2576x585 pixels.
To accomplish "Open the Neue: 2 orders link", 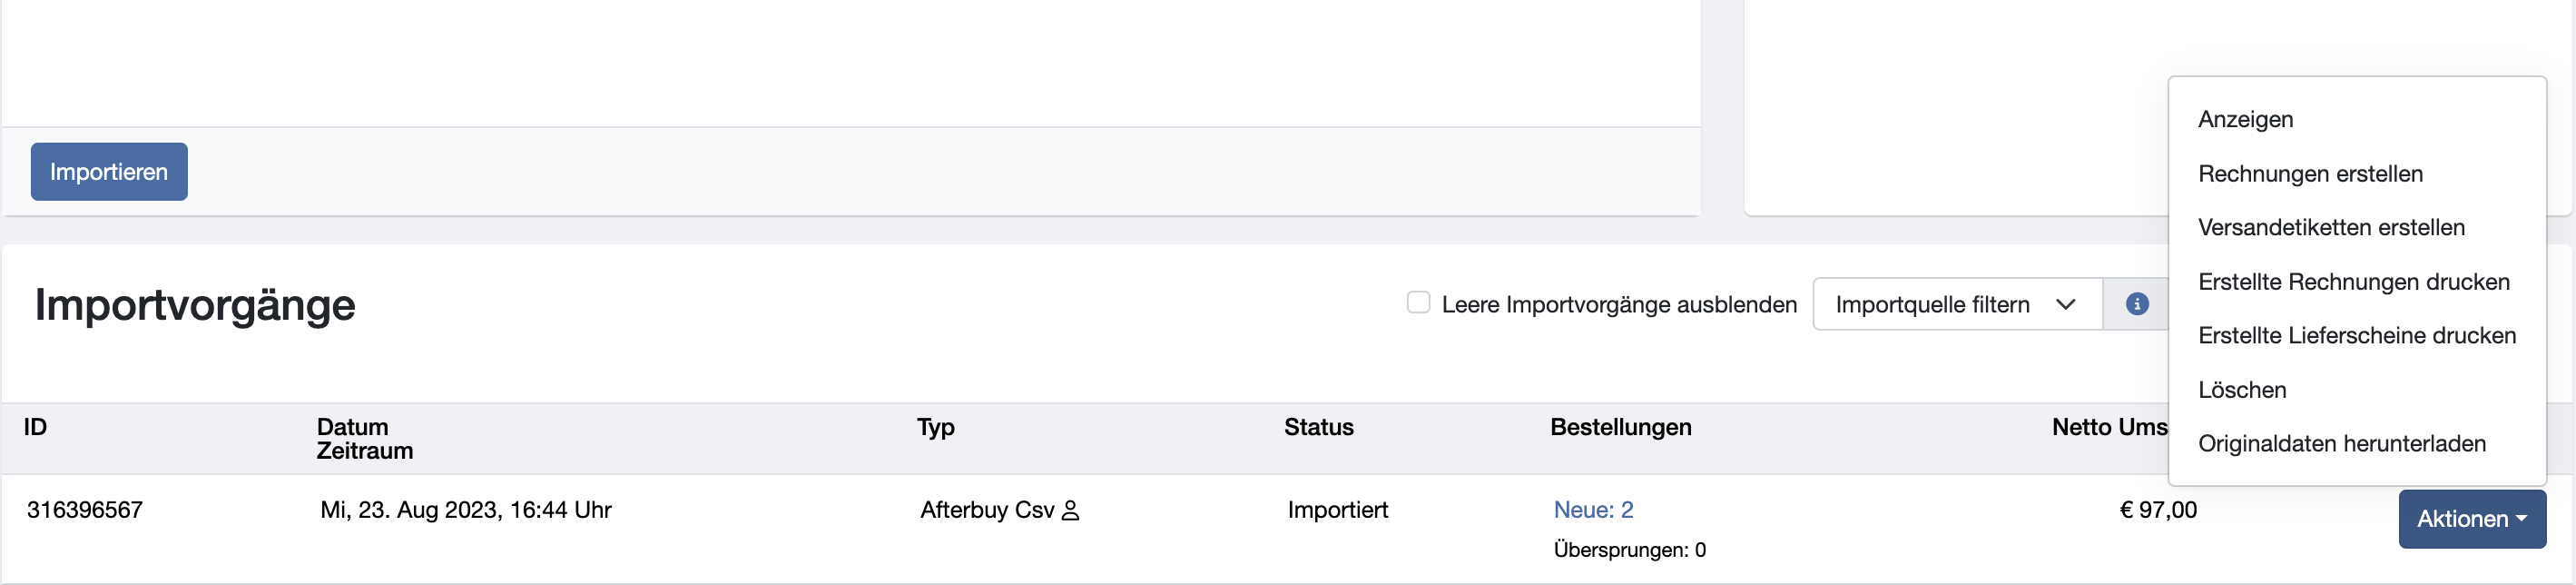I will [1593, 510].
